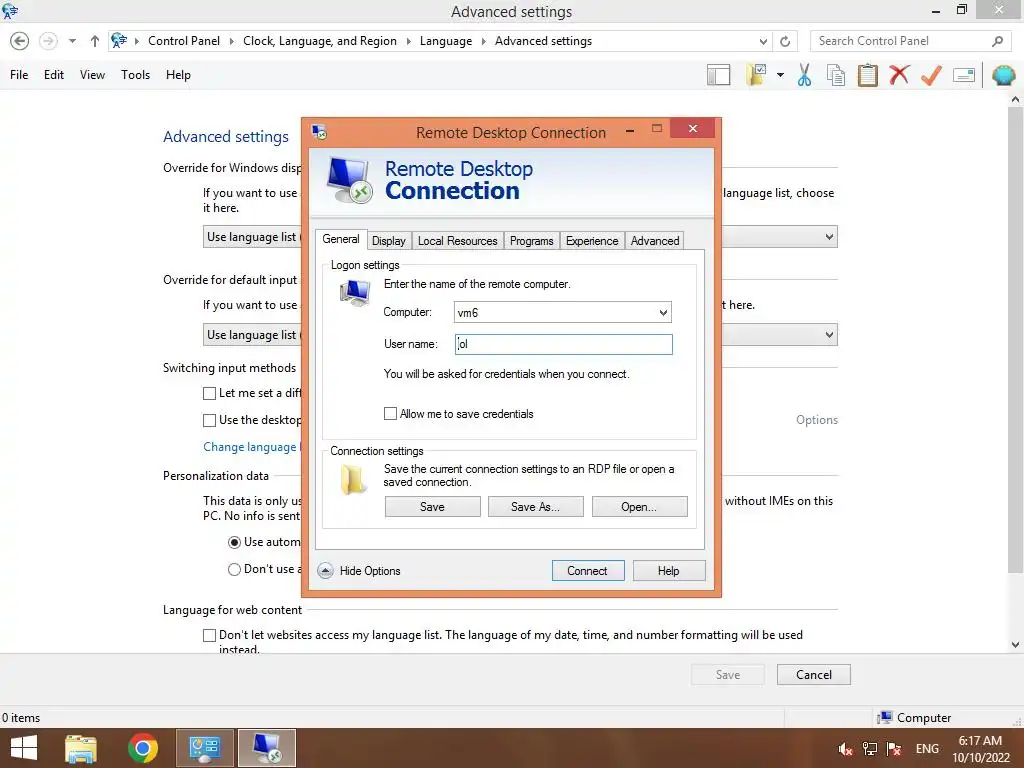Screen dimensions: 1024x768
Task: Open the default input method dropdown
Action: coord(829,335)
